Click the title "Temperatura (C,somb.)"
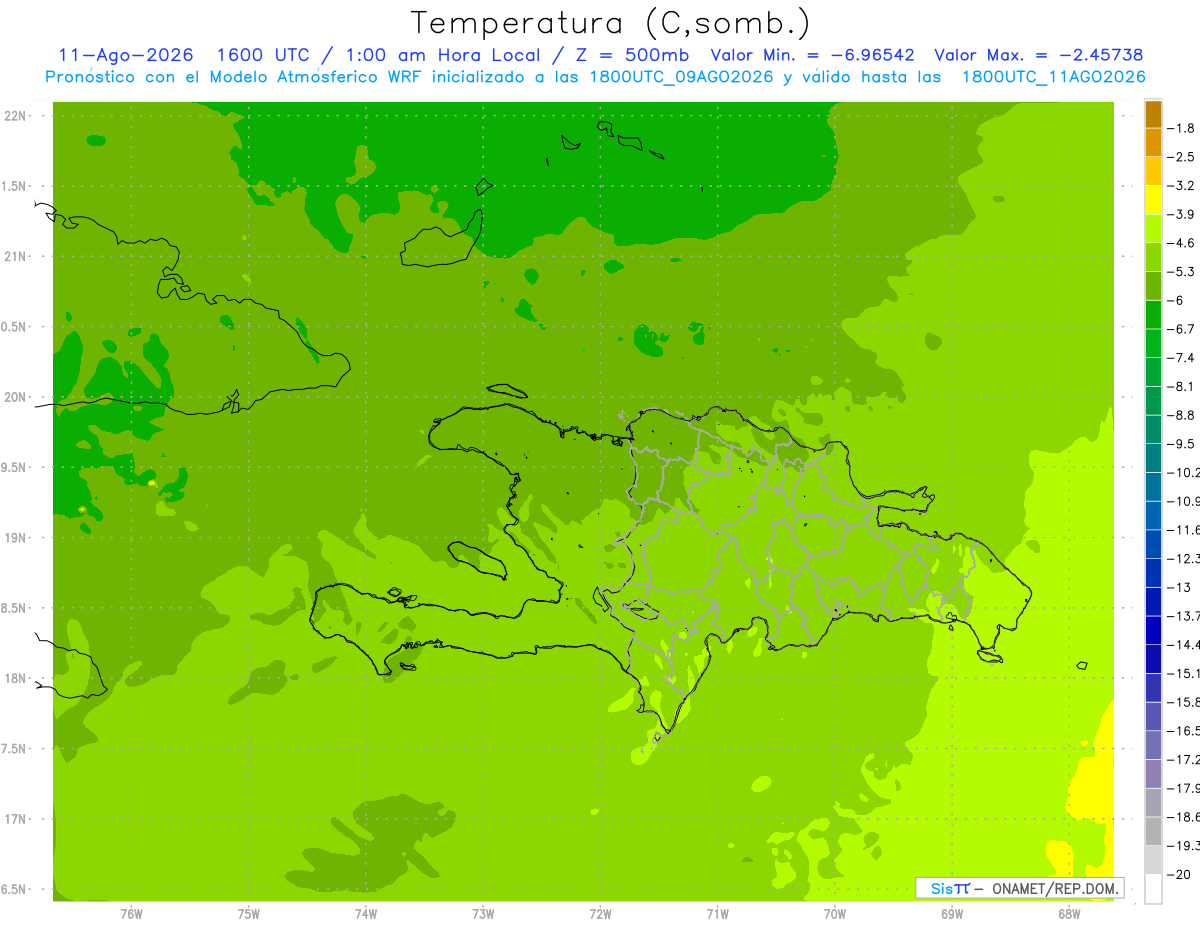 (x=610, y=23)
